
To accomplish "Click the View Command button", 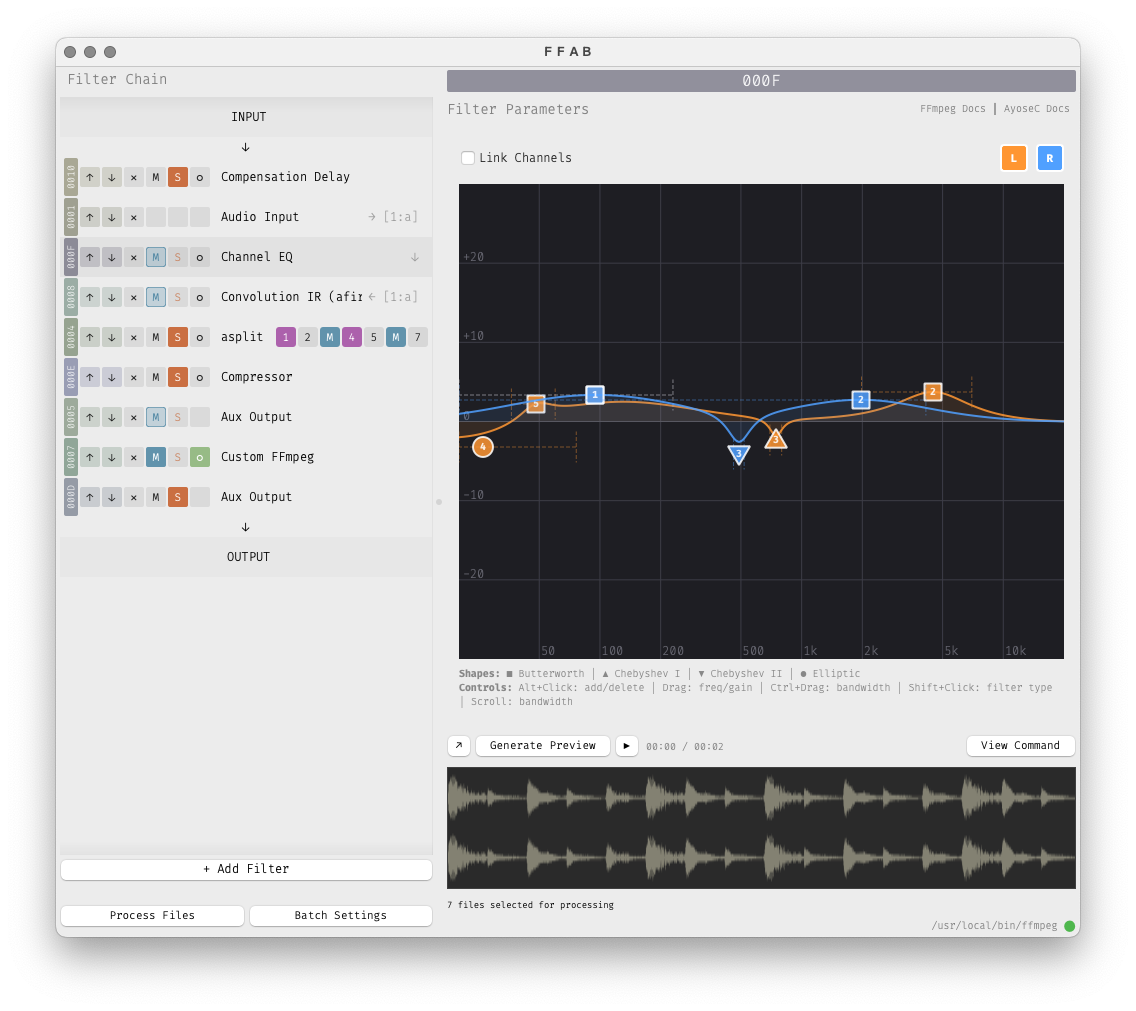I will pyautogui.click(x=1020, y=746).
